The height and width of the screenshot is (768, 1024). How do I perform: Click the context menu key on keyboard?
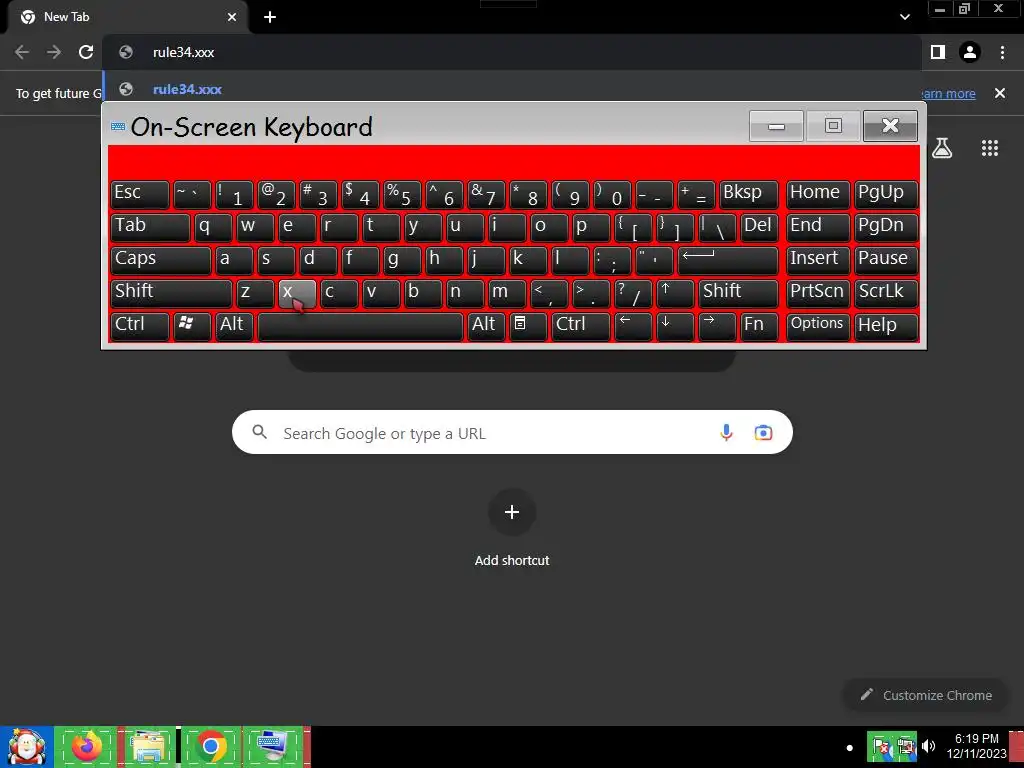(528, 326)
